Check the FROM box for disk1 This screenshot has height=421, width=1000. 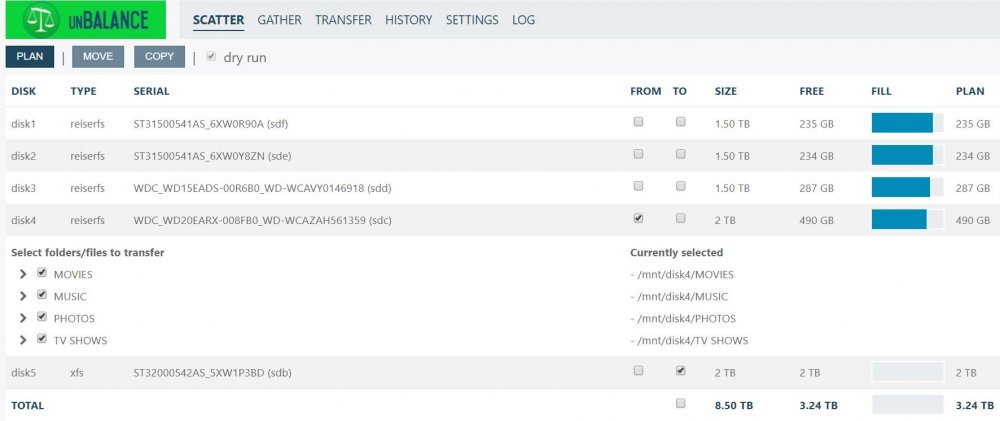(x=638, y=122)
